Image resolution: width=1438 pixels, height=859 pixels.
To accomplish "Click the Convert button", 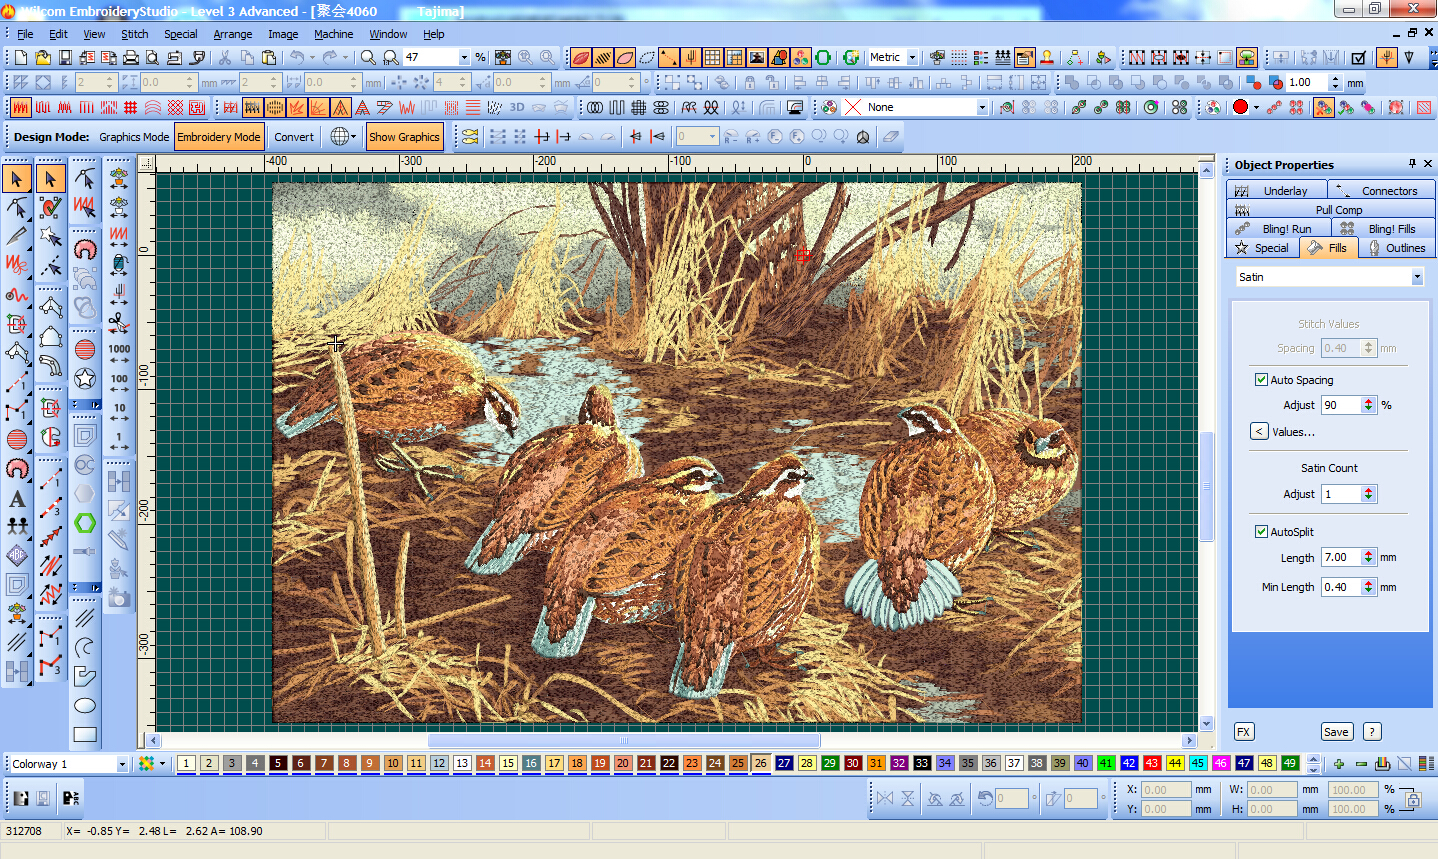I will [294, 137].
